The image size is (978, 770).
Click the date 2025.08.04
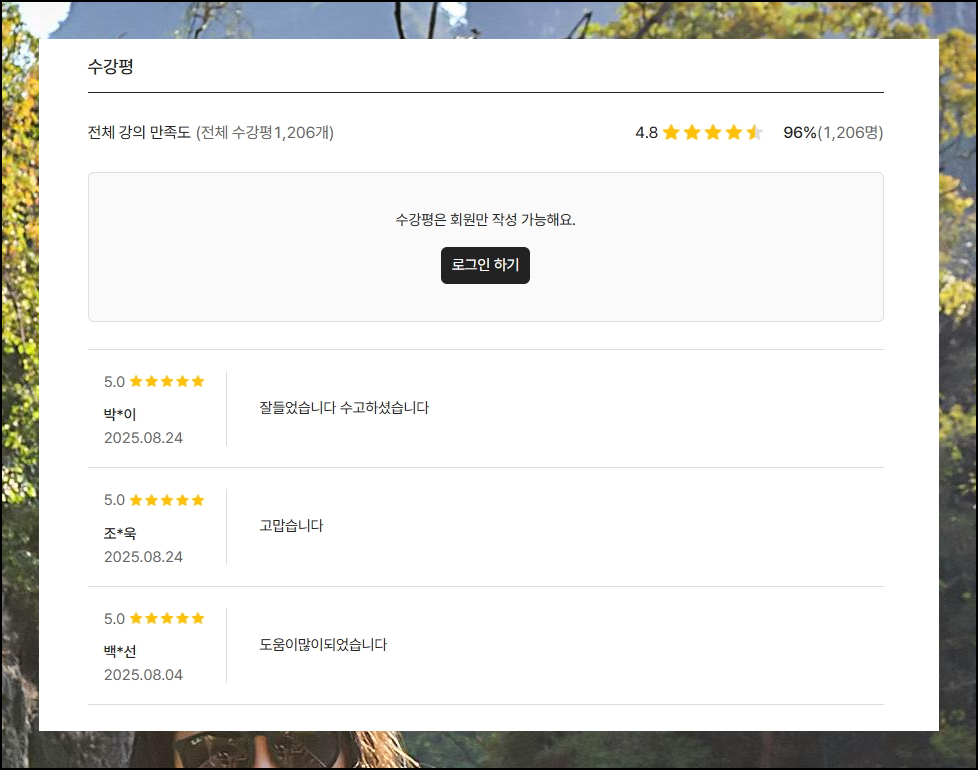[143, 675]
